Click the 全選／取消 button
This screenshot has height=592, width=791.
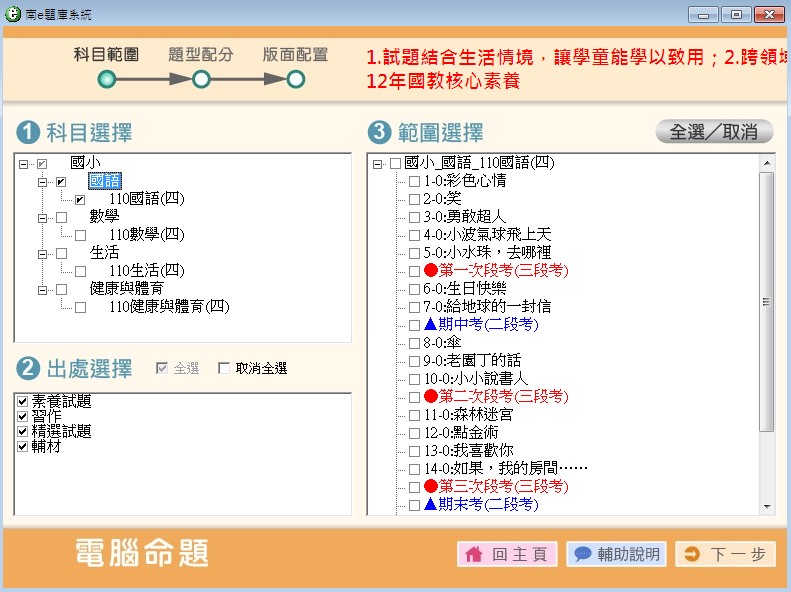click(x=714, y=132)
